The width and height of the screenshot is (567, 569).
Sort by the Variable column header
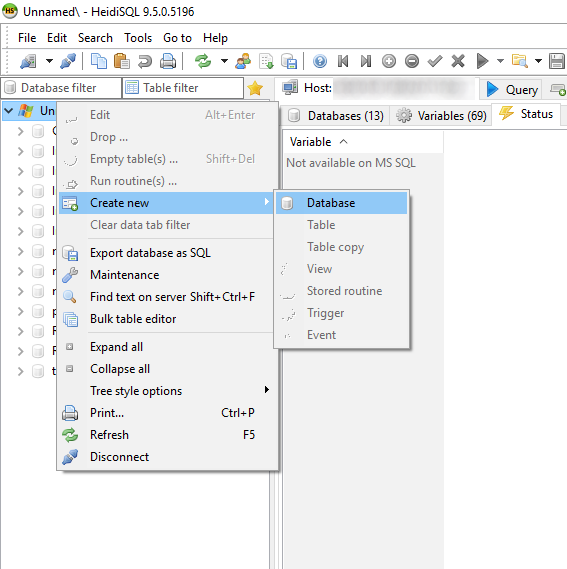(x=363, y=142)
